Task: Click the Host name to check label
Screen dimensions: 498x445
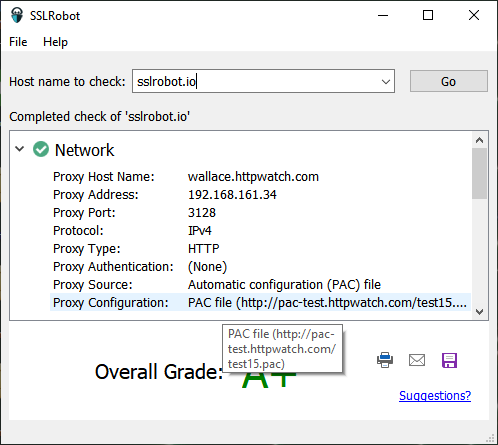Action: click(67, 82)
